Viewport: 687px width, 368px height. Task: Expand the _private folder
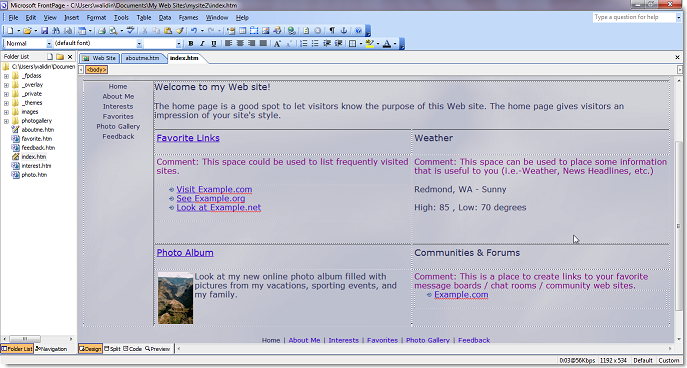[6, 94]
